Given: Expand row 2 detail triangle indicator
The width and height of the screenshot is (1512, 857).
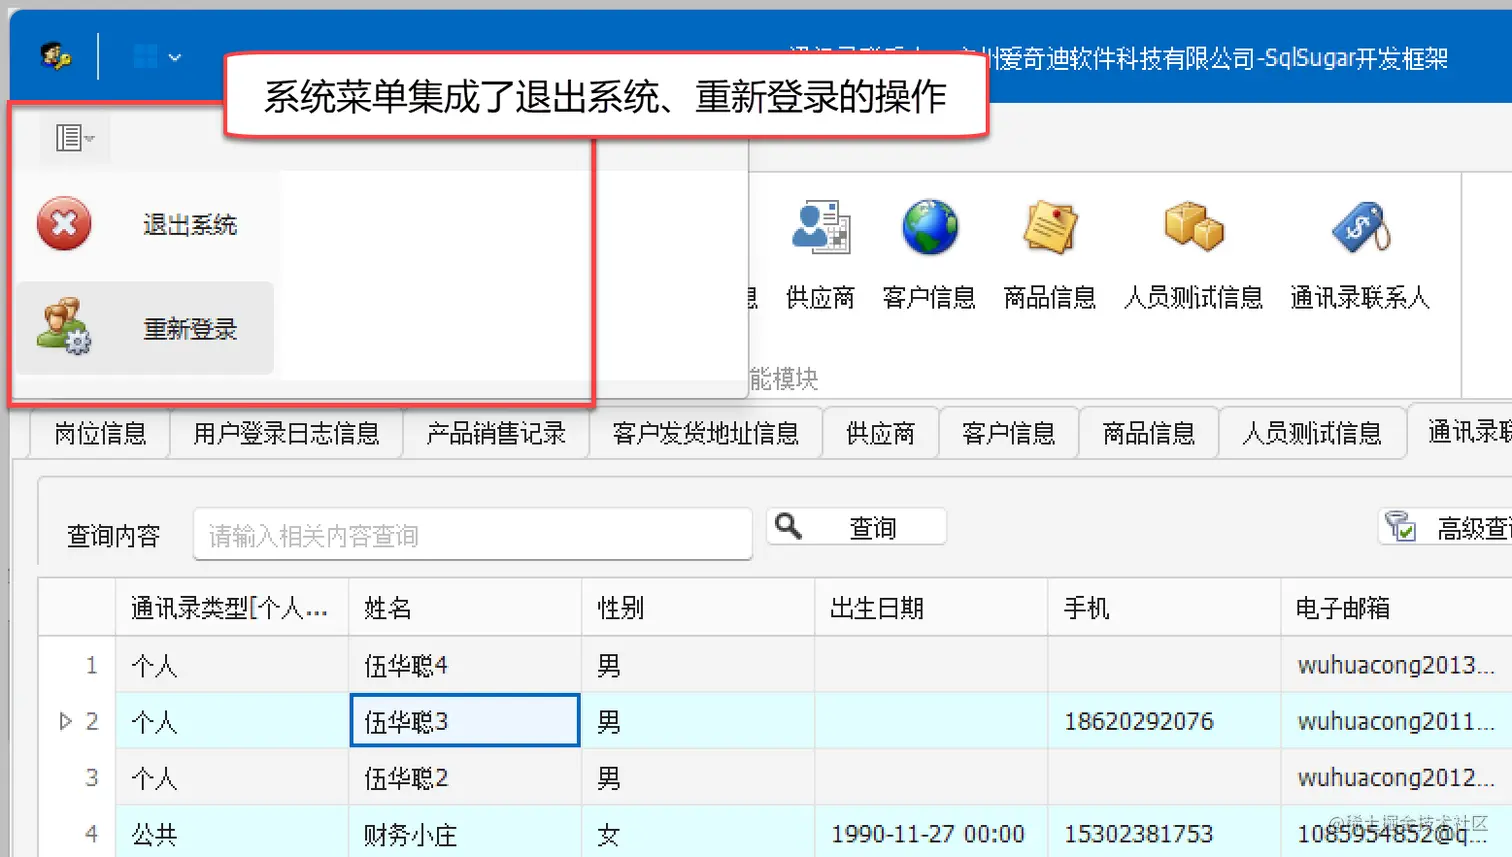Looking at the screenshot, I should click(x=66, y=721).
